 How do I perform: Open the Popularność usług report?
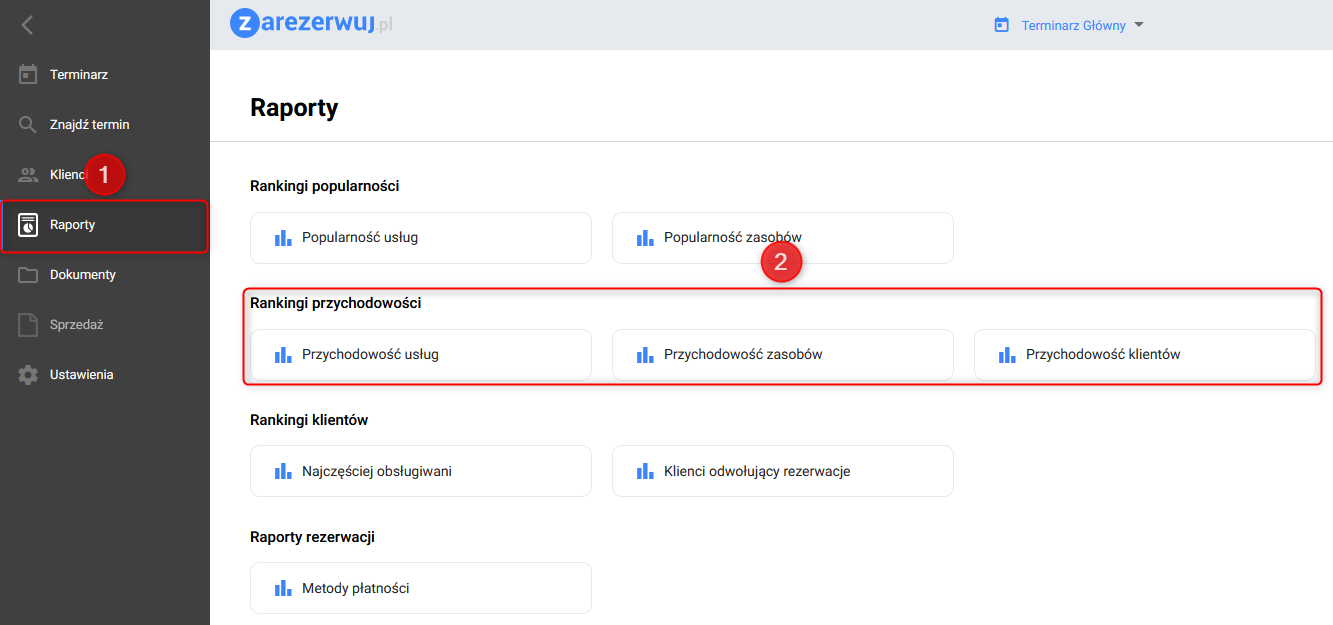(420, 238)
